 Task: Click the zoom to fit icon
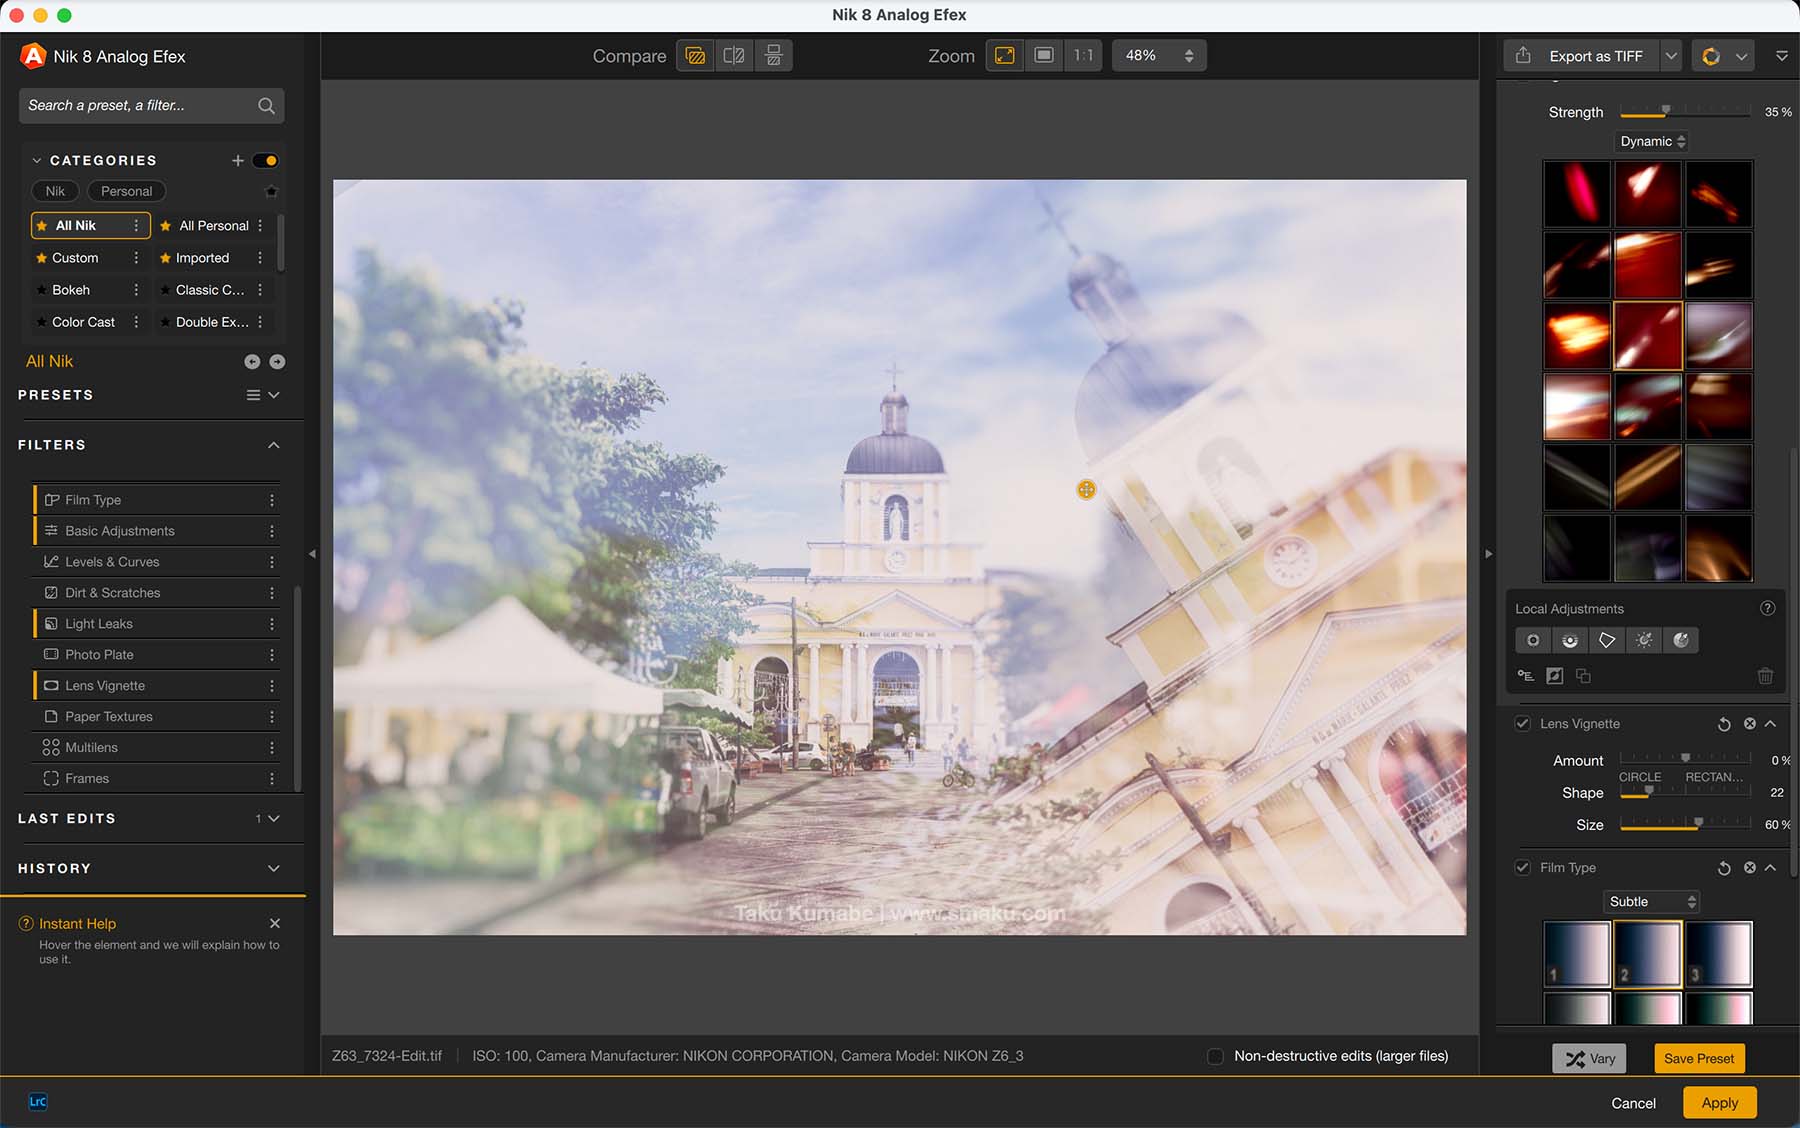point(1005,56)
